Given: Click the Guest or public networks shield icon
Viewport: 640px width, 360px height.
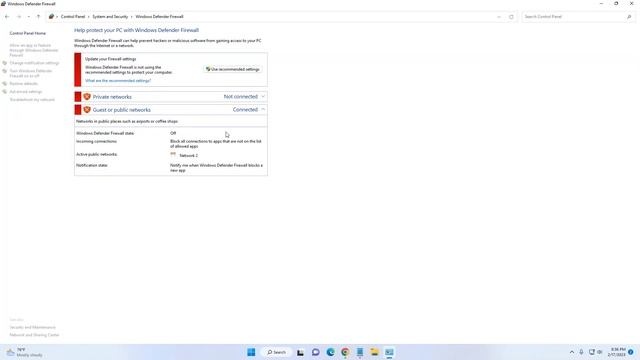Looking at the screenshot, I should pyautogui.click(x=87, y=110).
